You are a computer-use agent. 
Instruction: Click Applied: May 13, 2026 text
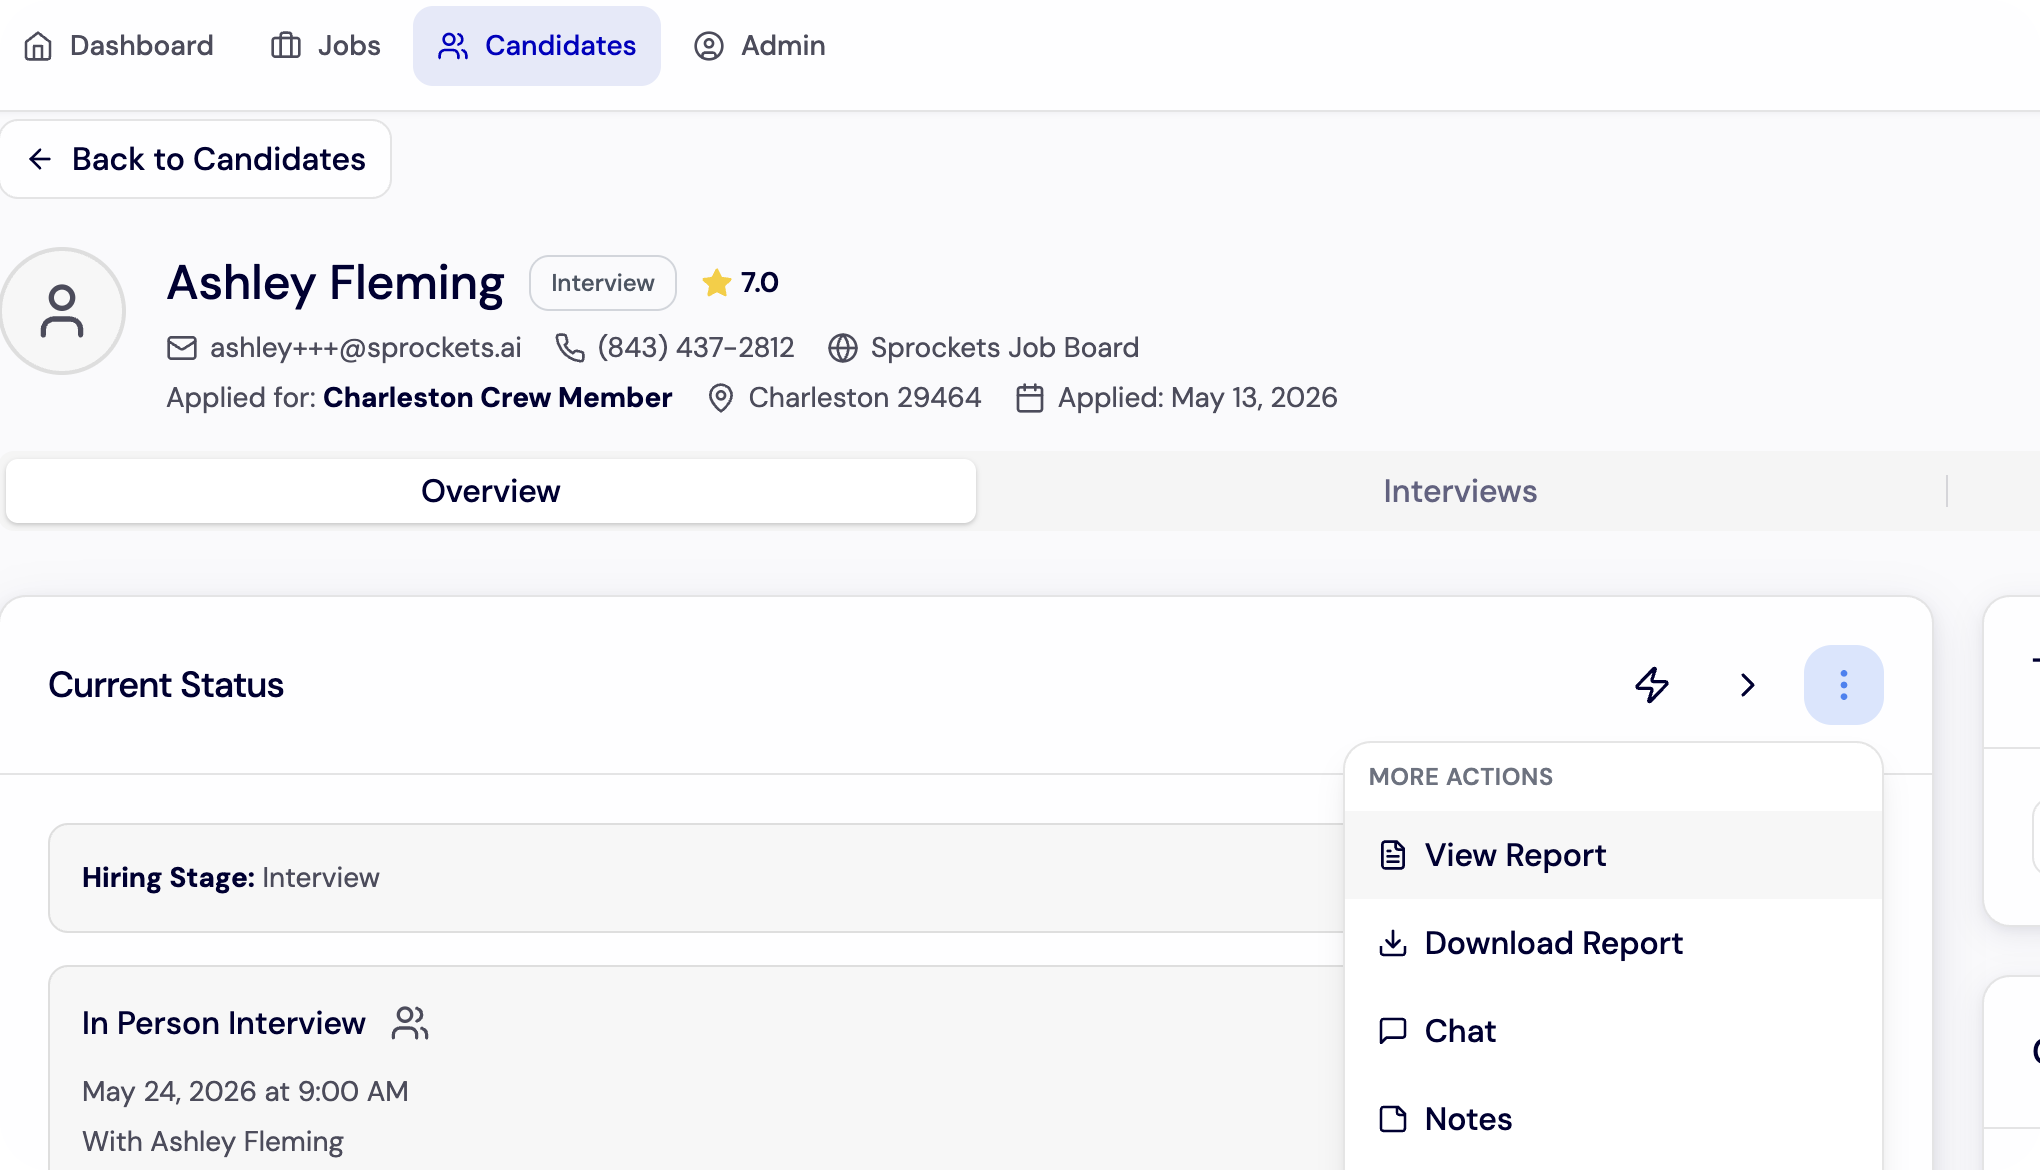click(1197, 398)
